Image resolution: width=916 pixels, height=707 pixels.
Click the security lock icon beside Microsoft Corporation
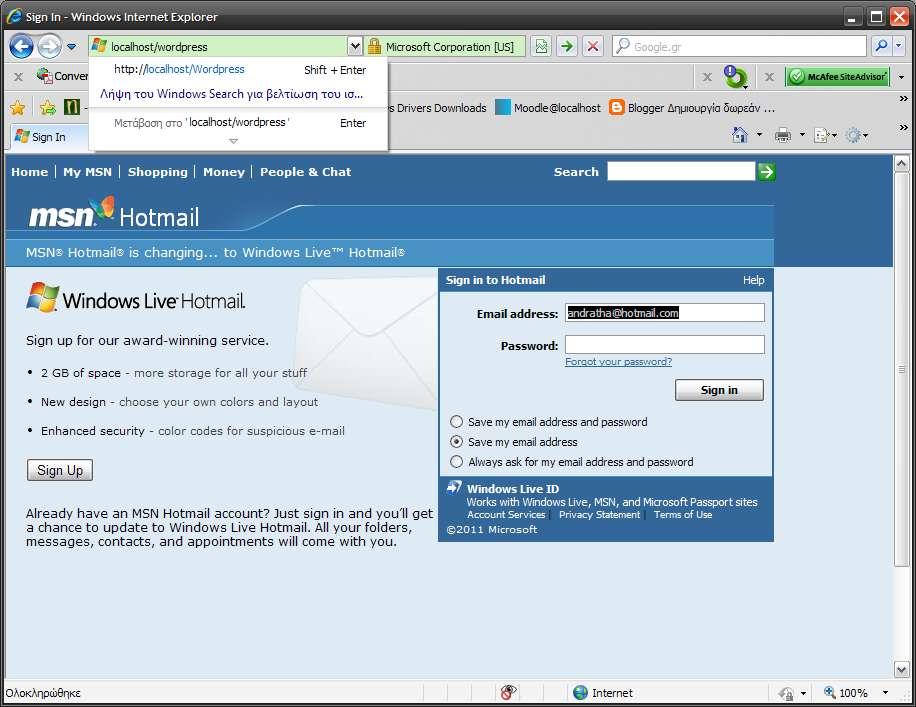pos(374,46)
